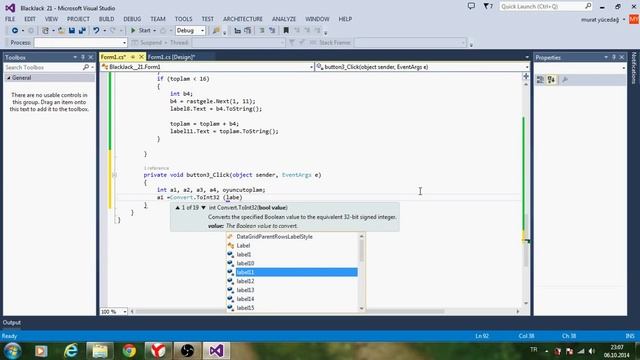Uncomment selected lines with the toolbar icon
640x360 pixels.
(x=272, y=31)
